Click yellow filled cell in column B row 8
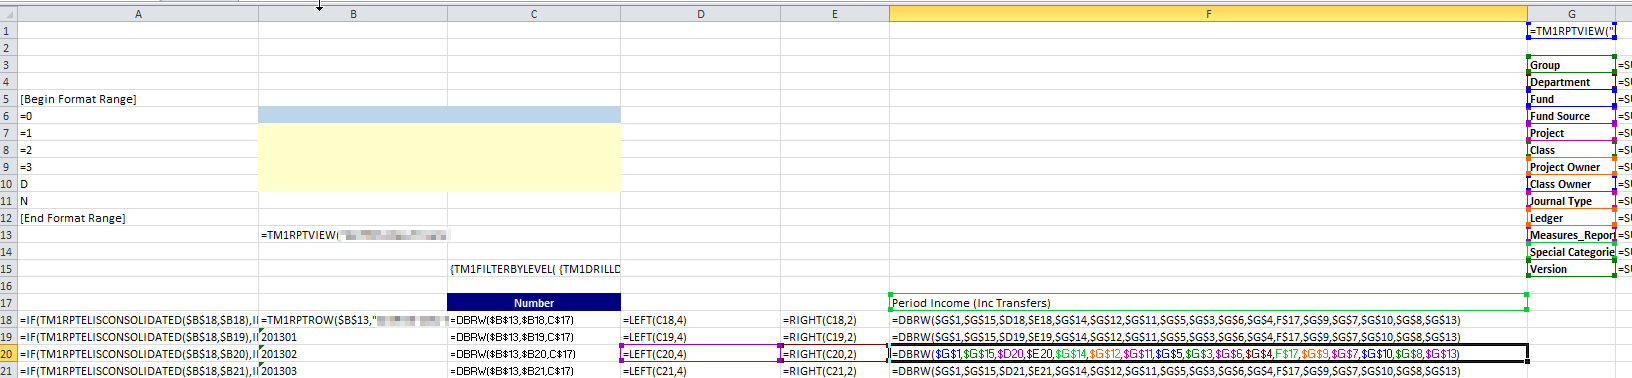 [x=353, y=150]
